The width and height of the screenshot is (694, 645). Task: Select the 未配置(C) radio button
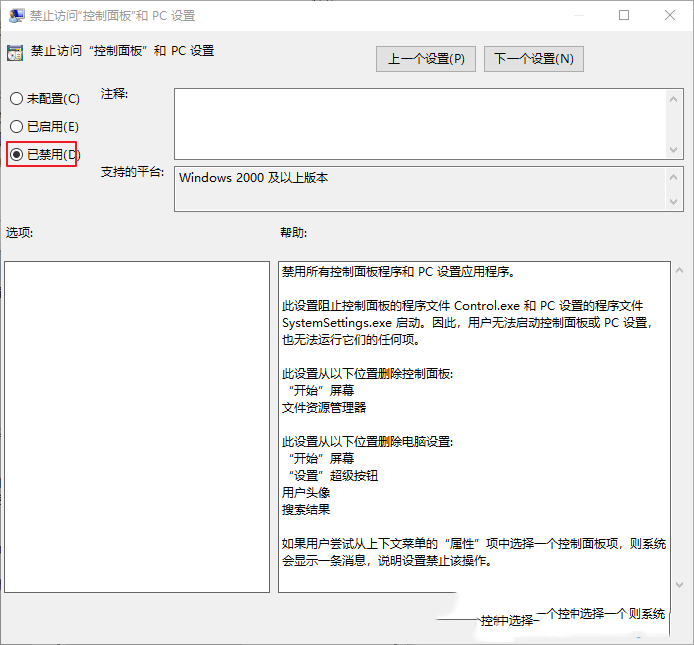16,98
